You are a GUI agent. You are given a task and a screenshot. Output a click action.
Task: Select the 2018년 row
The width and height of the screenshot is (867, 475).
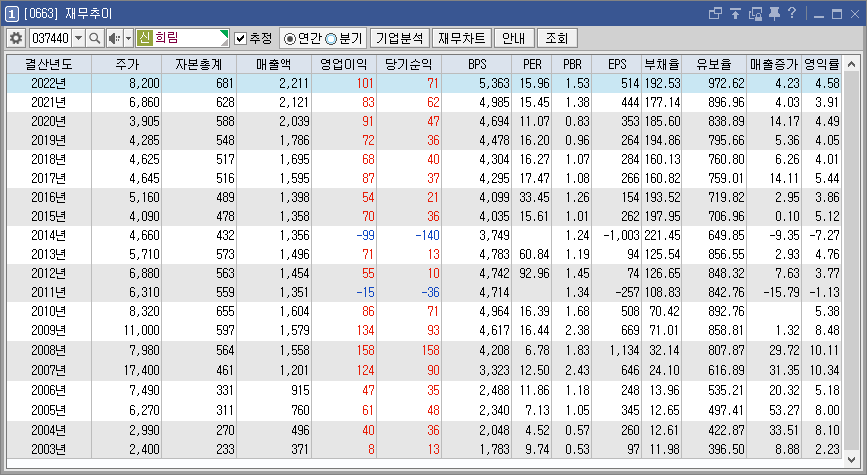pyautogui.click(x=424, y=159)
